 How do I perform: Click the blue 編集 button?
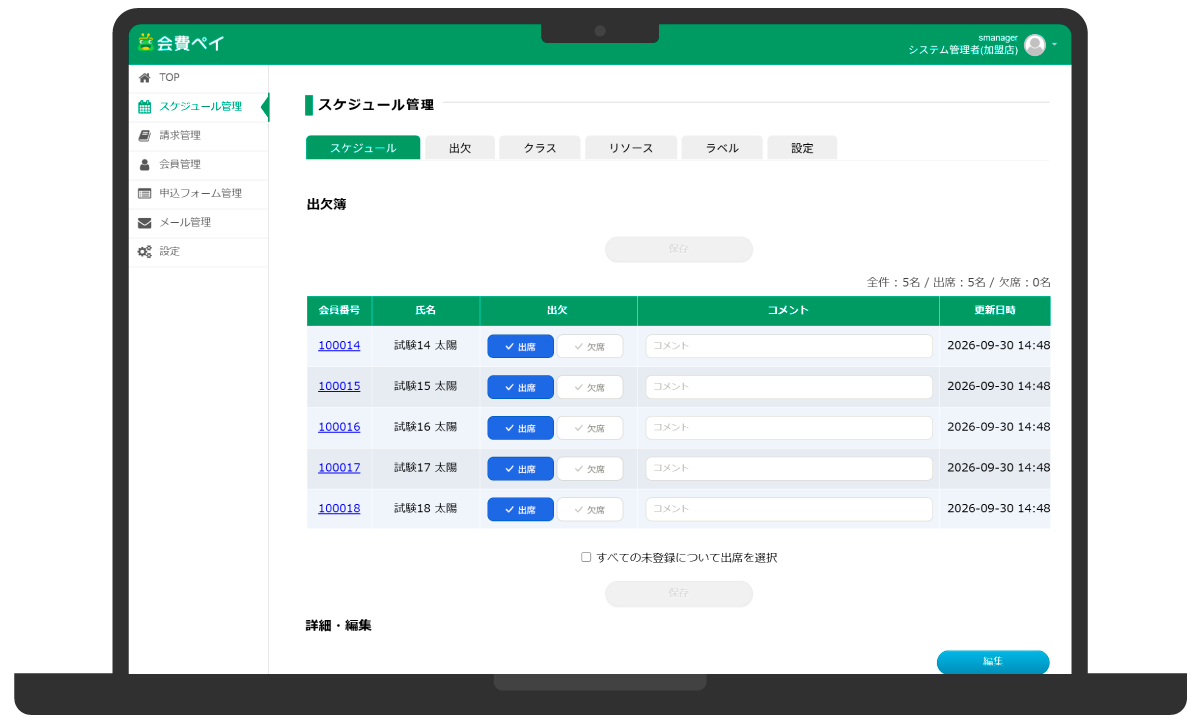point(993,662)
